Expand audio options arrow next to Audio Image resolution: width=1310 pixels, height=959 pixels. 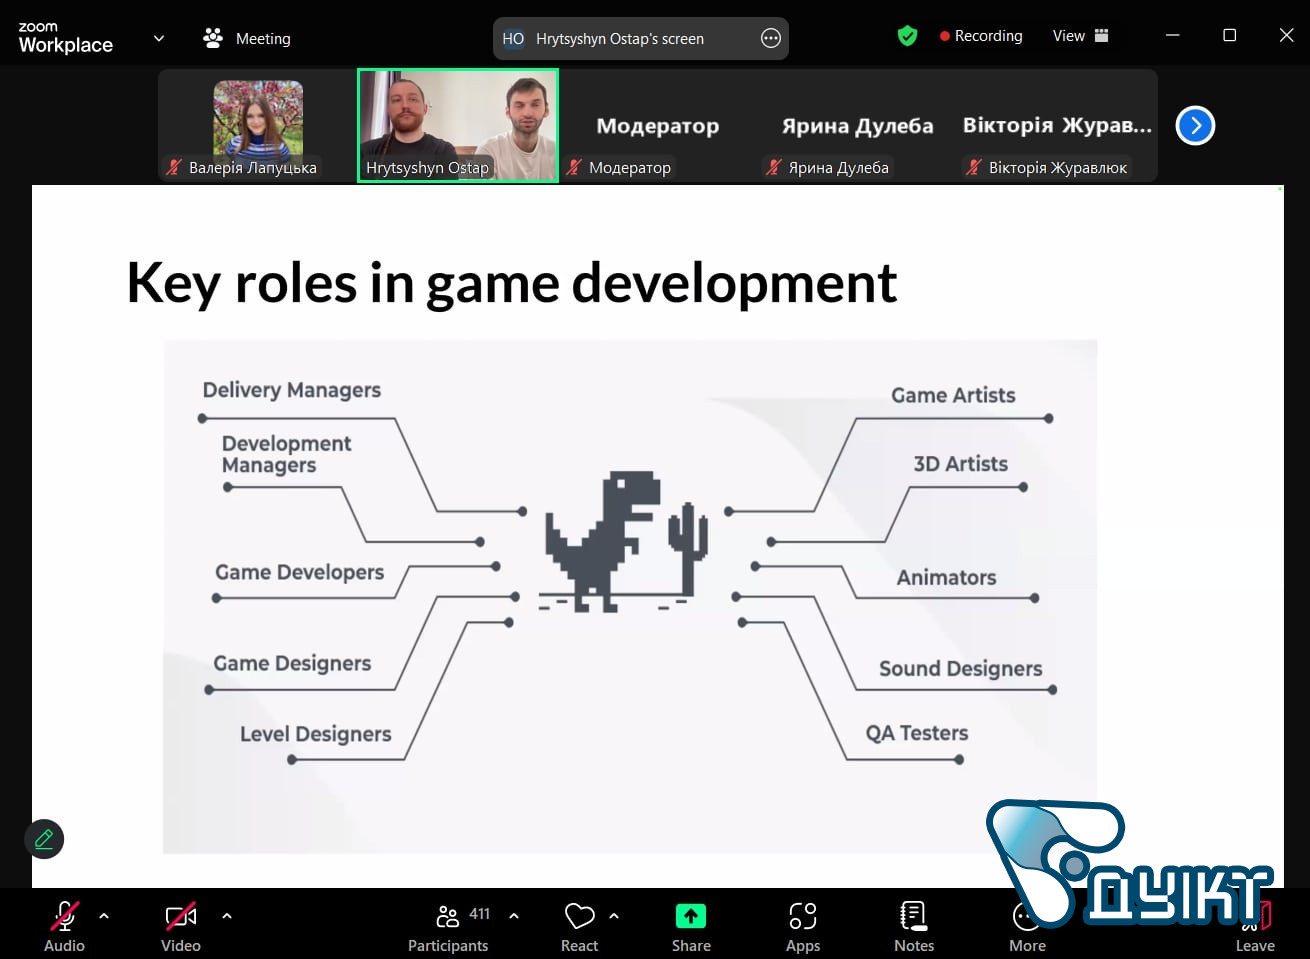coord(104,916)
